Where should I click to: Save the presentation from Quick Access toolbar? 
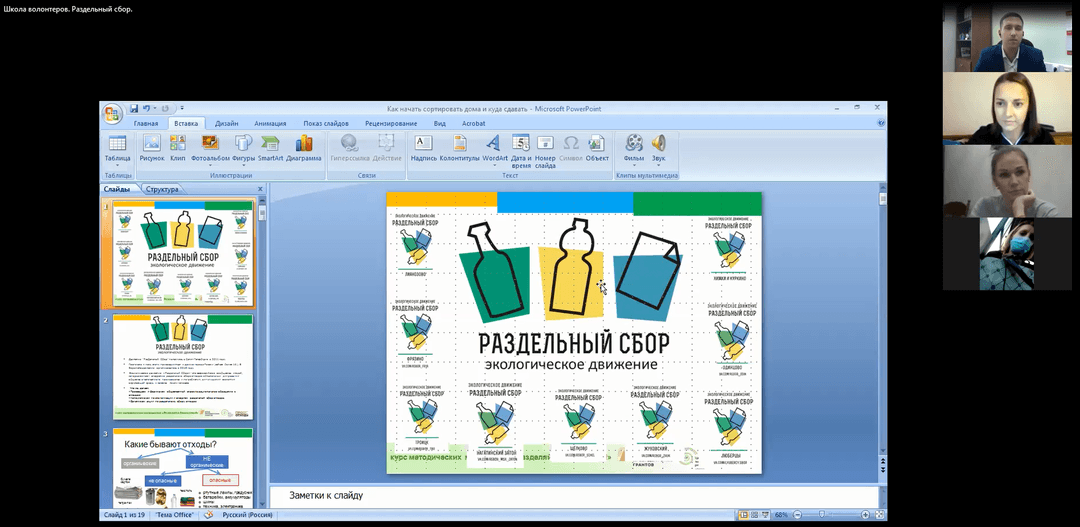point(134,108)
